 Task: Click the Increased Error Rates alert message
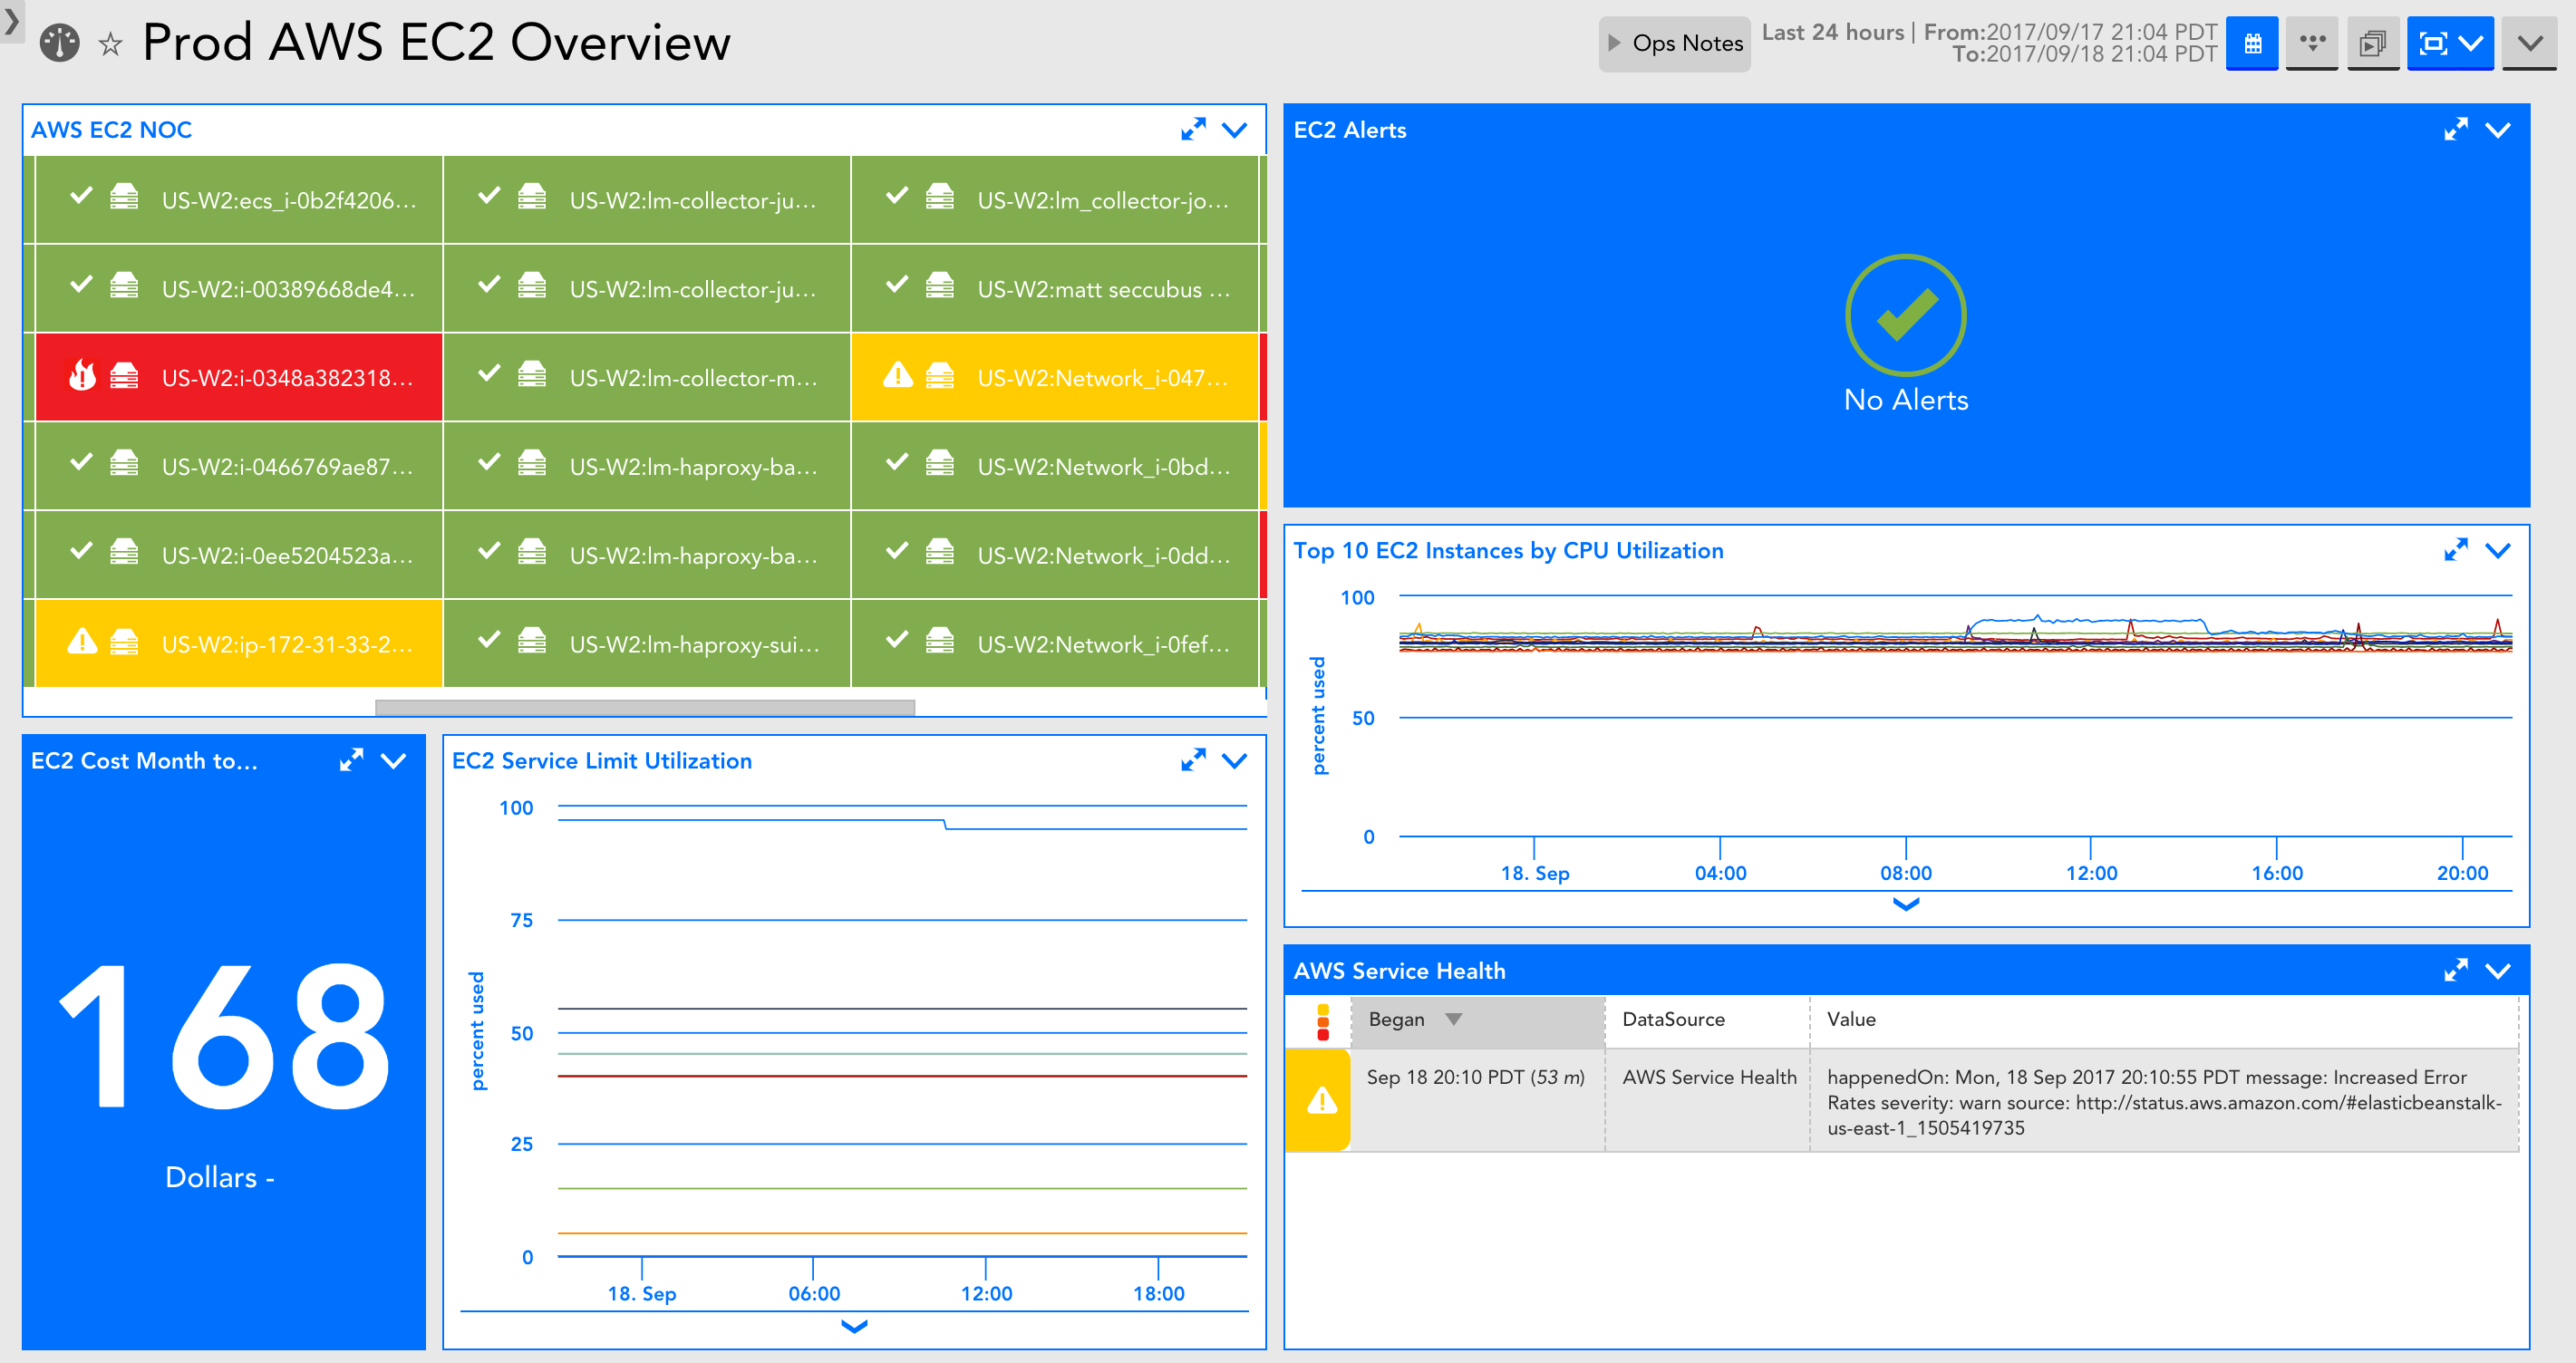(2164, 1102)
